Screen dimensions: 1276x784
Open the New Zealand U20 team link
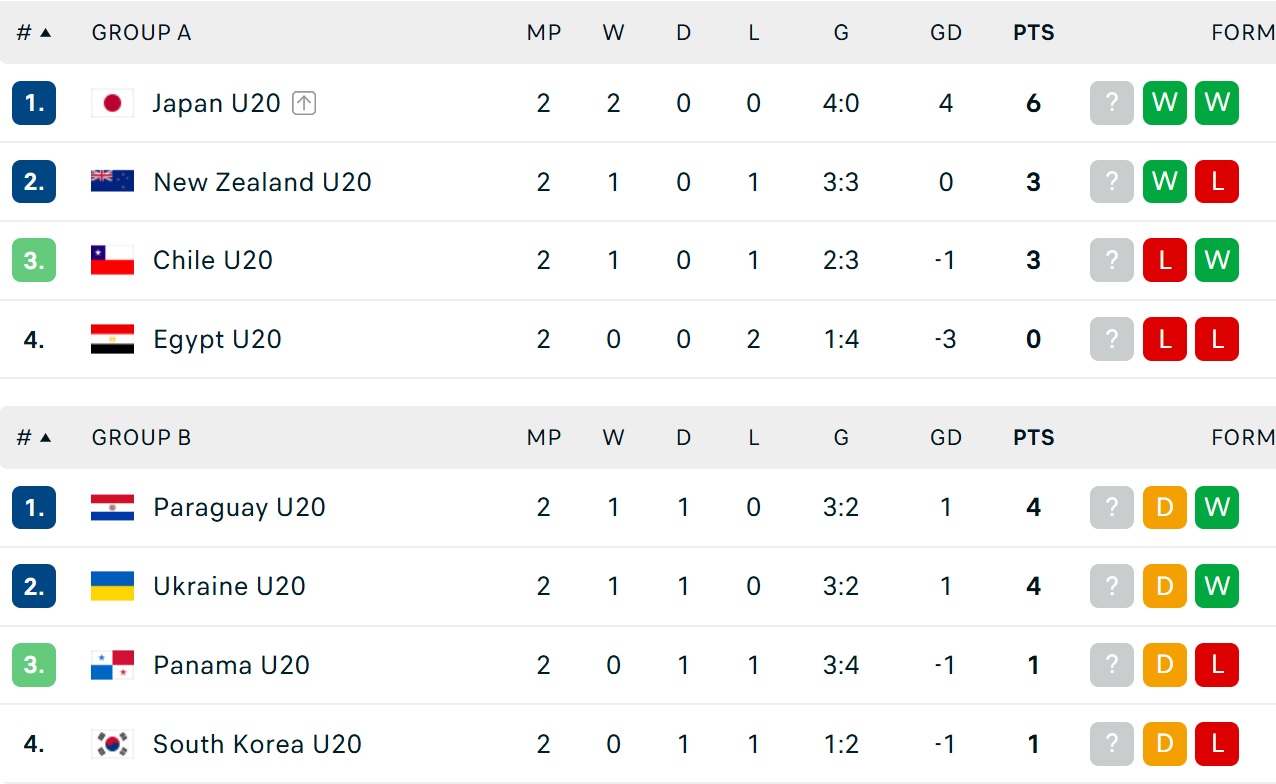[x=262, y=182]
